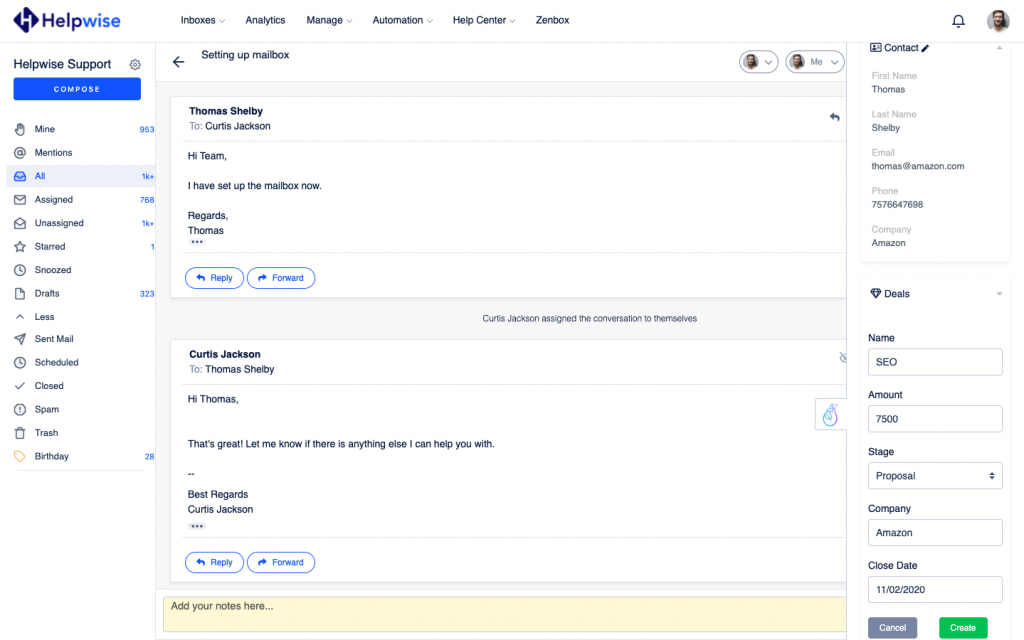The image size is (1024, 640).
Task: Open the Trash folder
Action: 46,433
